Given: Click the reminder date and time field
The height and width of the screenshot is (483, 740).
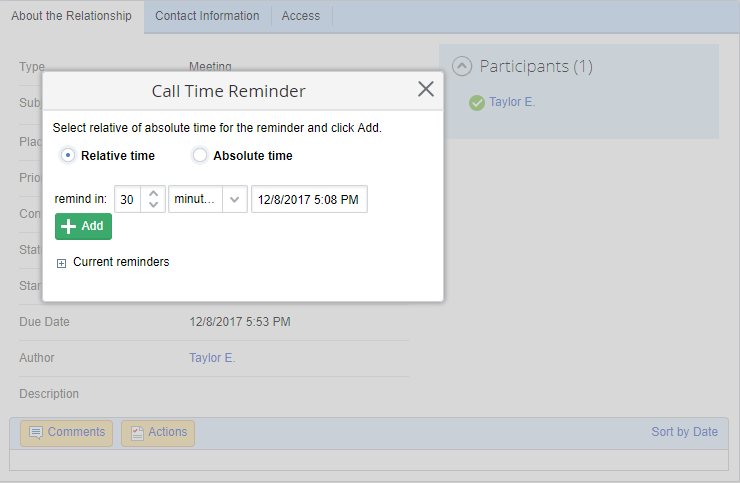Looking at the screenshot, I should coord(309,199).
